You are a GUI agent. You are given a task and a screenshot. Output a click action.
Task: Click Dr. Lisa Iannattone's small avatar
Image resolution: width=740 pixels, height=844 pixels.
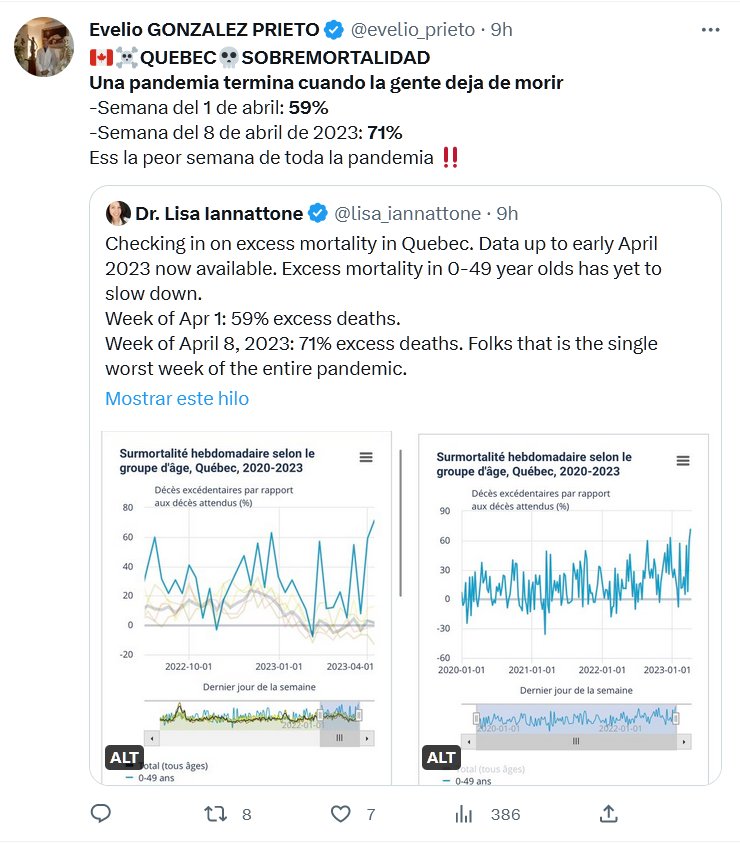coord(119,213)
